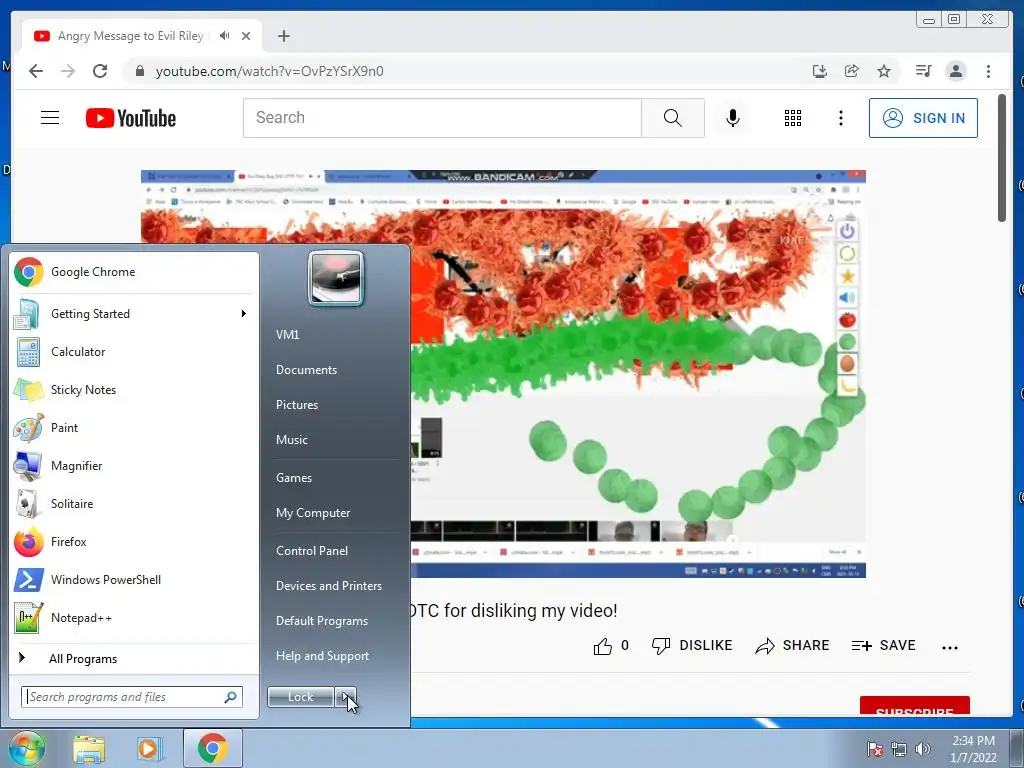Image resolution: width=1024 pixels, height=768 pixels.
Task: Click the user account picture in Start menu
Action: coord(336,278)
